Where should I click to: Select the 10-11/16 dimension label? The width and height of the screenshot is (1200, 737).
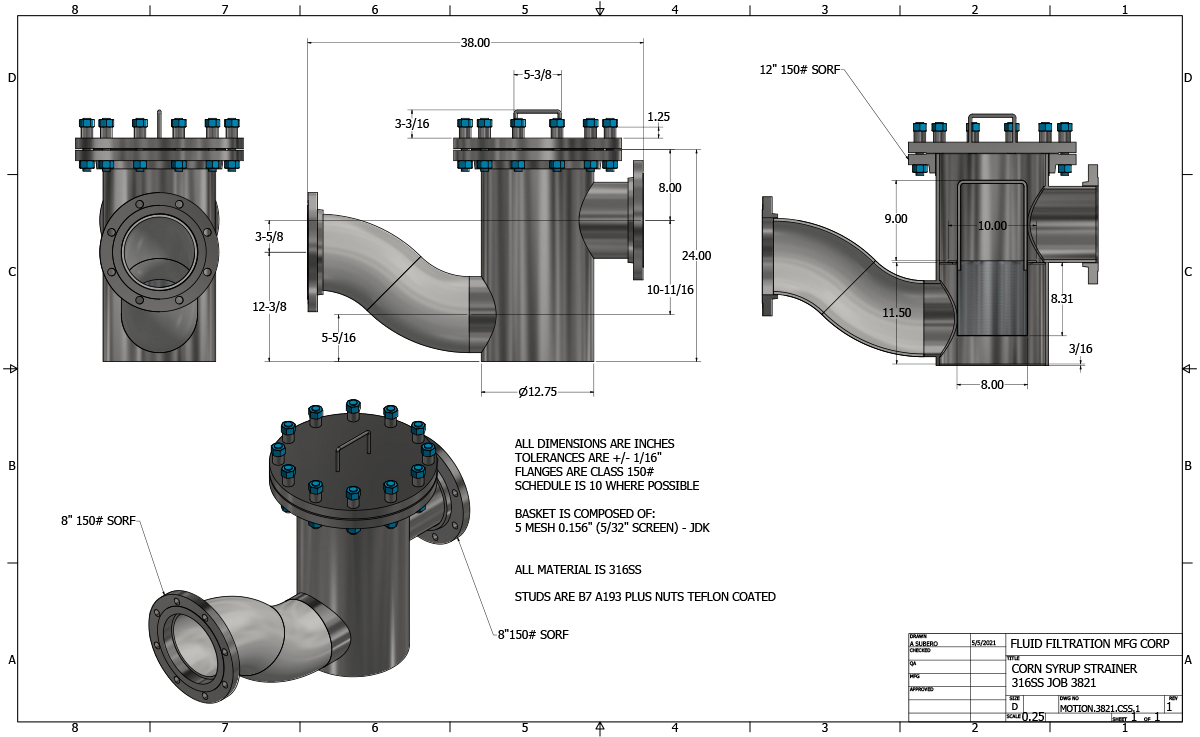671,289
